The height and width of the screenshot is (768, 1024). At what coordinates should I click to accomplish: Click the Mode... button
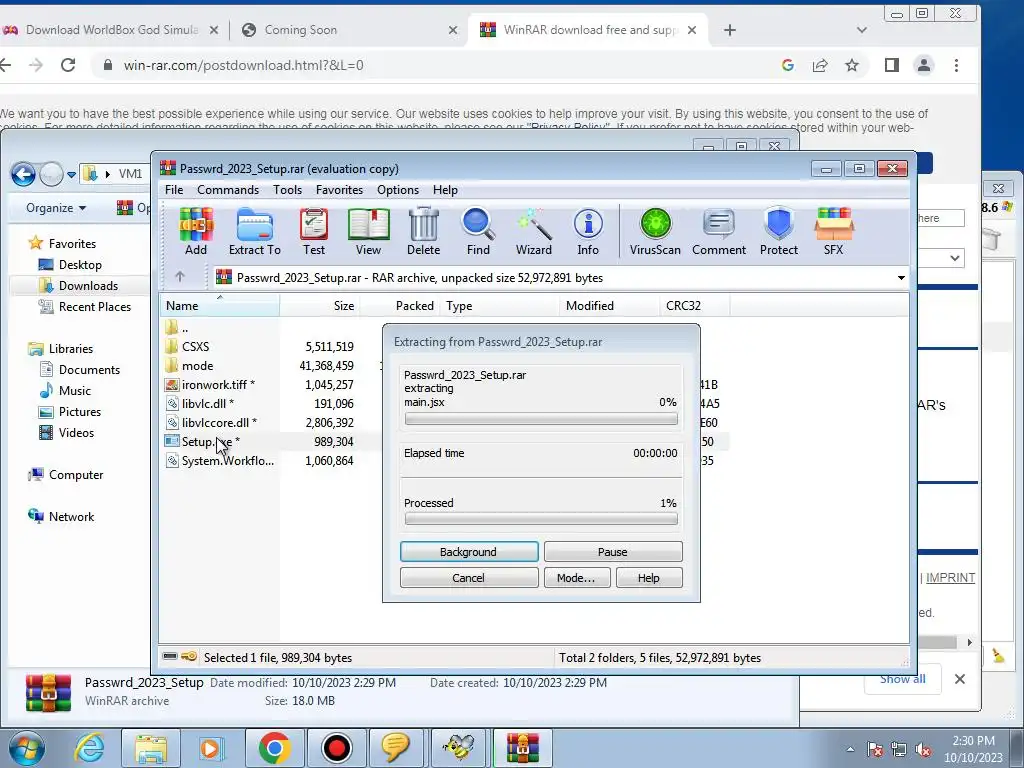(577, 578)
